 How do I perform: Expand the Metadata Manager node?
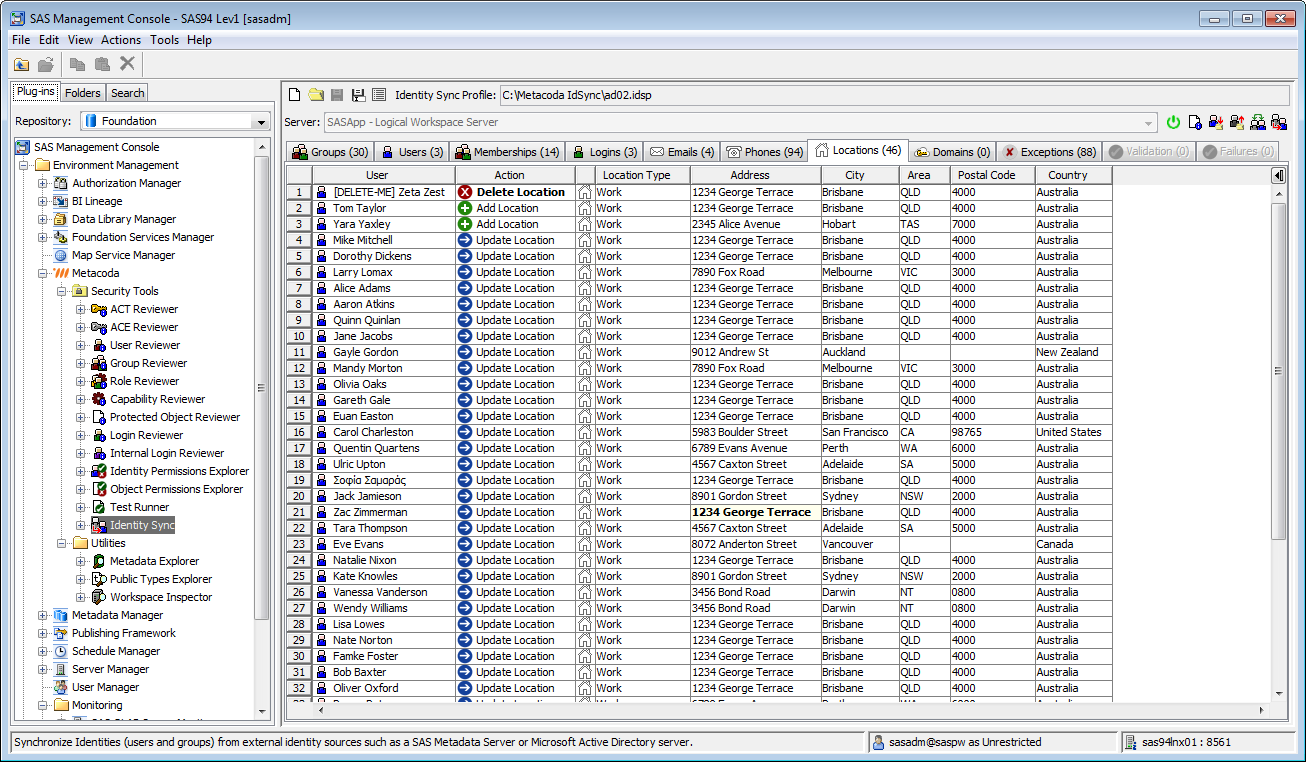[x=43, y=615]
